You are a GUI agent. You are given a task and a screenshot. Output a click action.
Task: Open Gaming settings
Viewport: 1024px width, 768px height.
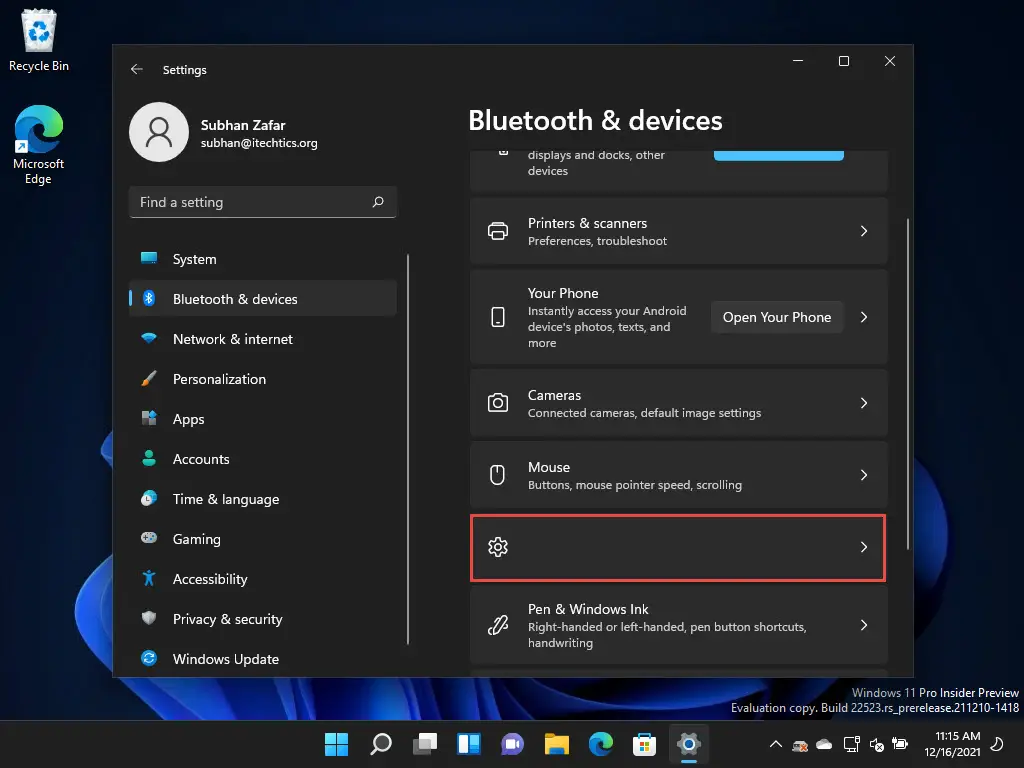[x=263, y=539]
